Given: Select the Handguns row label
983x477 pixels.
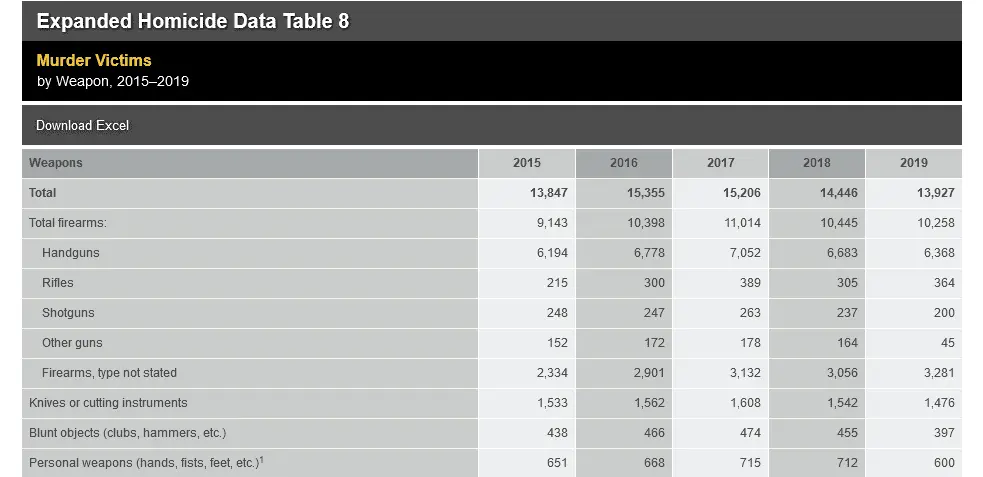Looking at the screenshot, I should [x=71, y=253].
